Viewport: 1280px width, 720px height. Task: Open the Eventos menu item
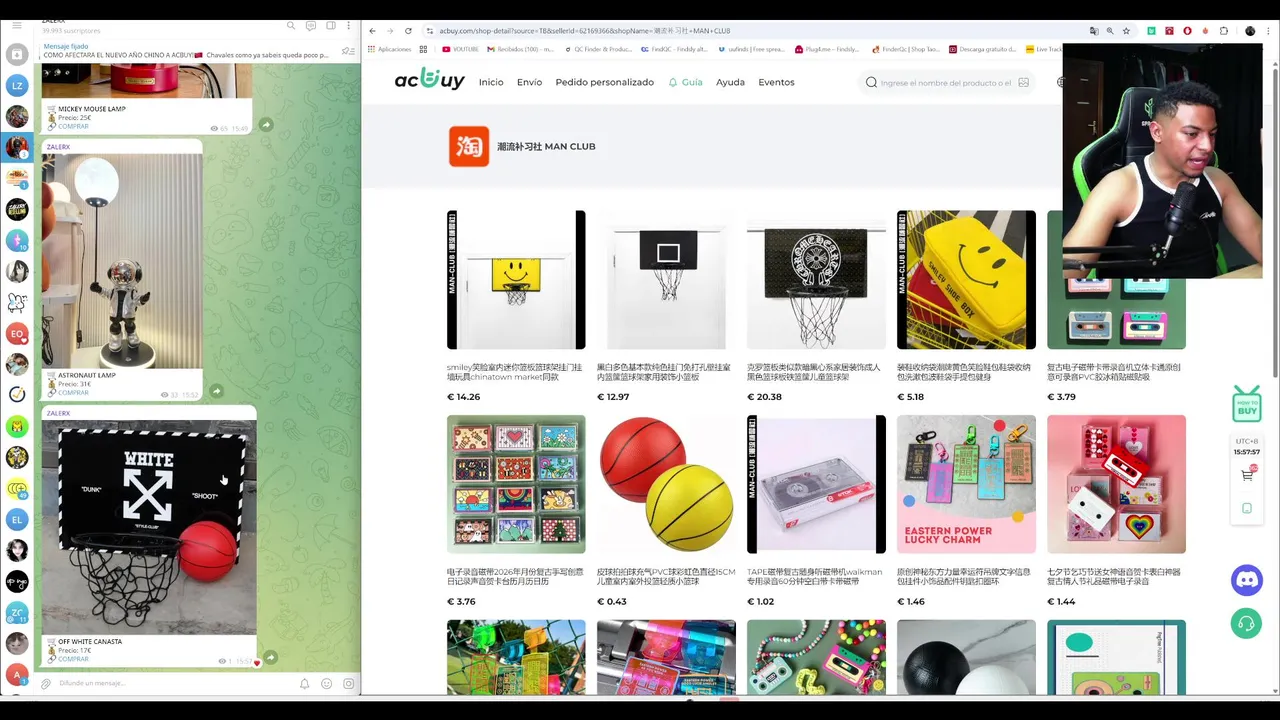(776, 82)
